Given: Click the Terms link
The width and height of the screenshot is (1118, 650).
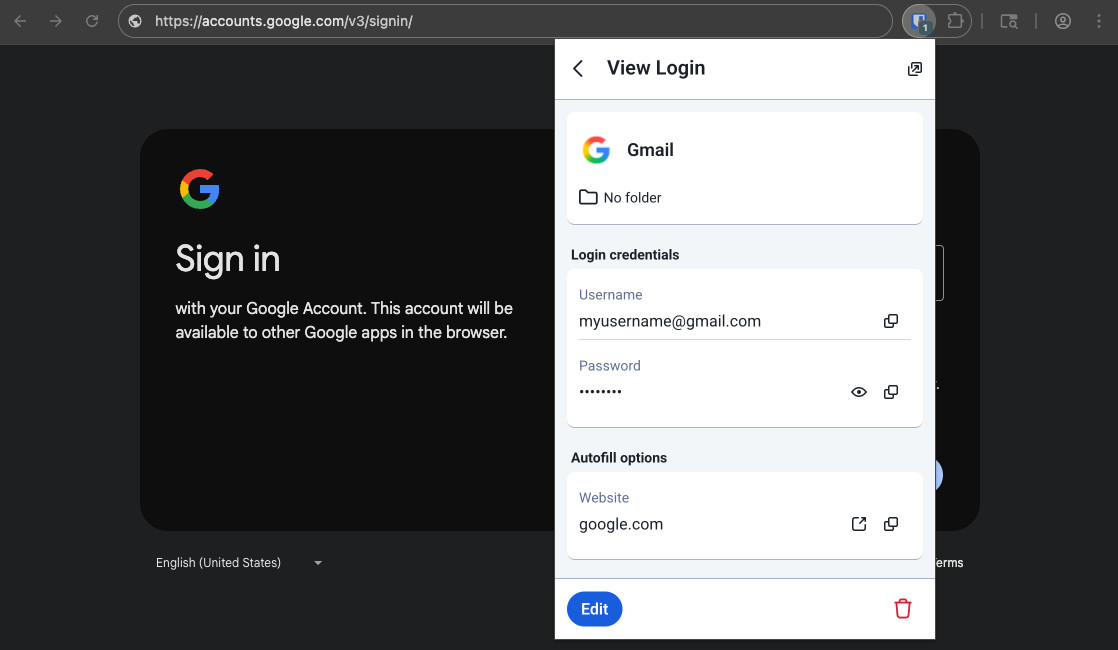Looking at the screenshot, I should pyautogui.click(x=948, y=563).
